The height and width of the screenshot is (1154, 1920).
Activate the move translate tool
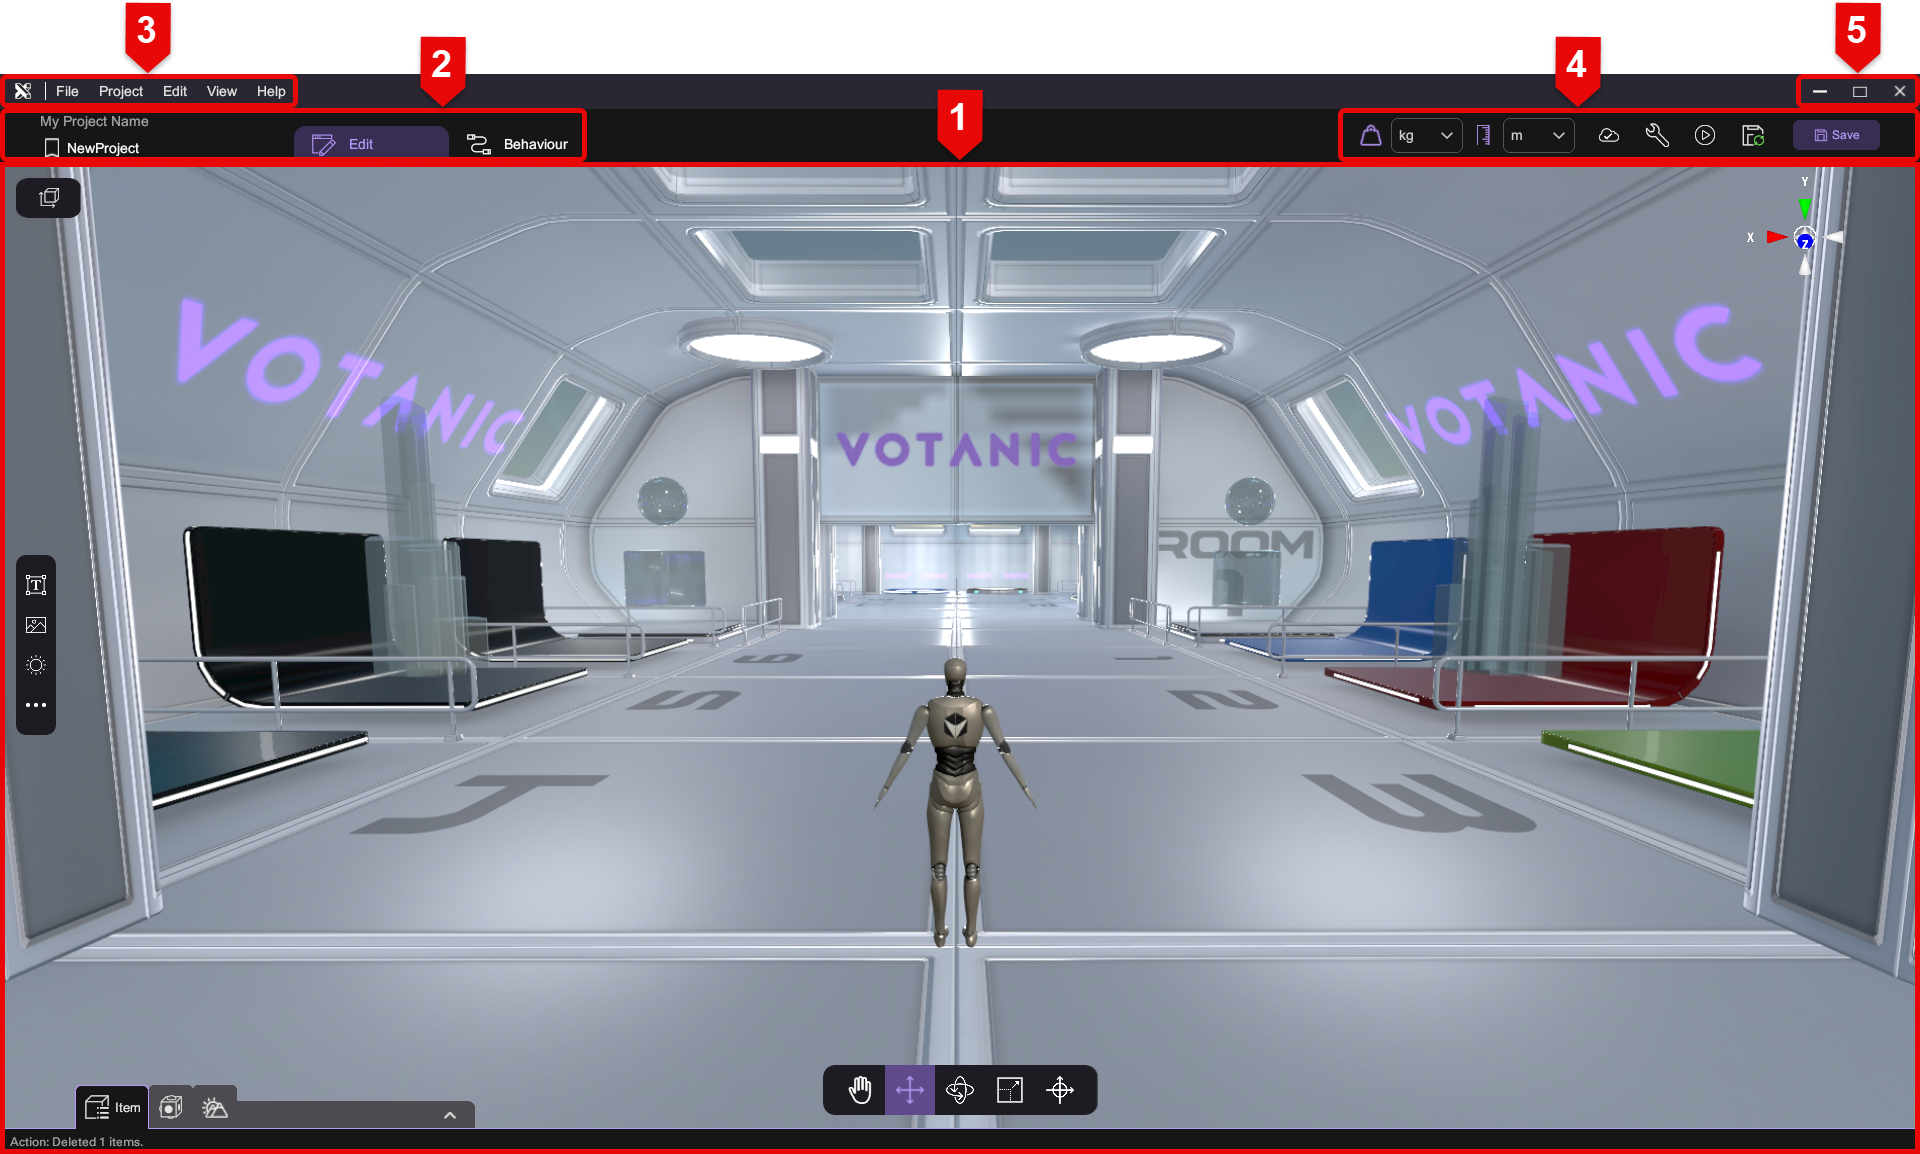910,1090
